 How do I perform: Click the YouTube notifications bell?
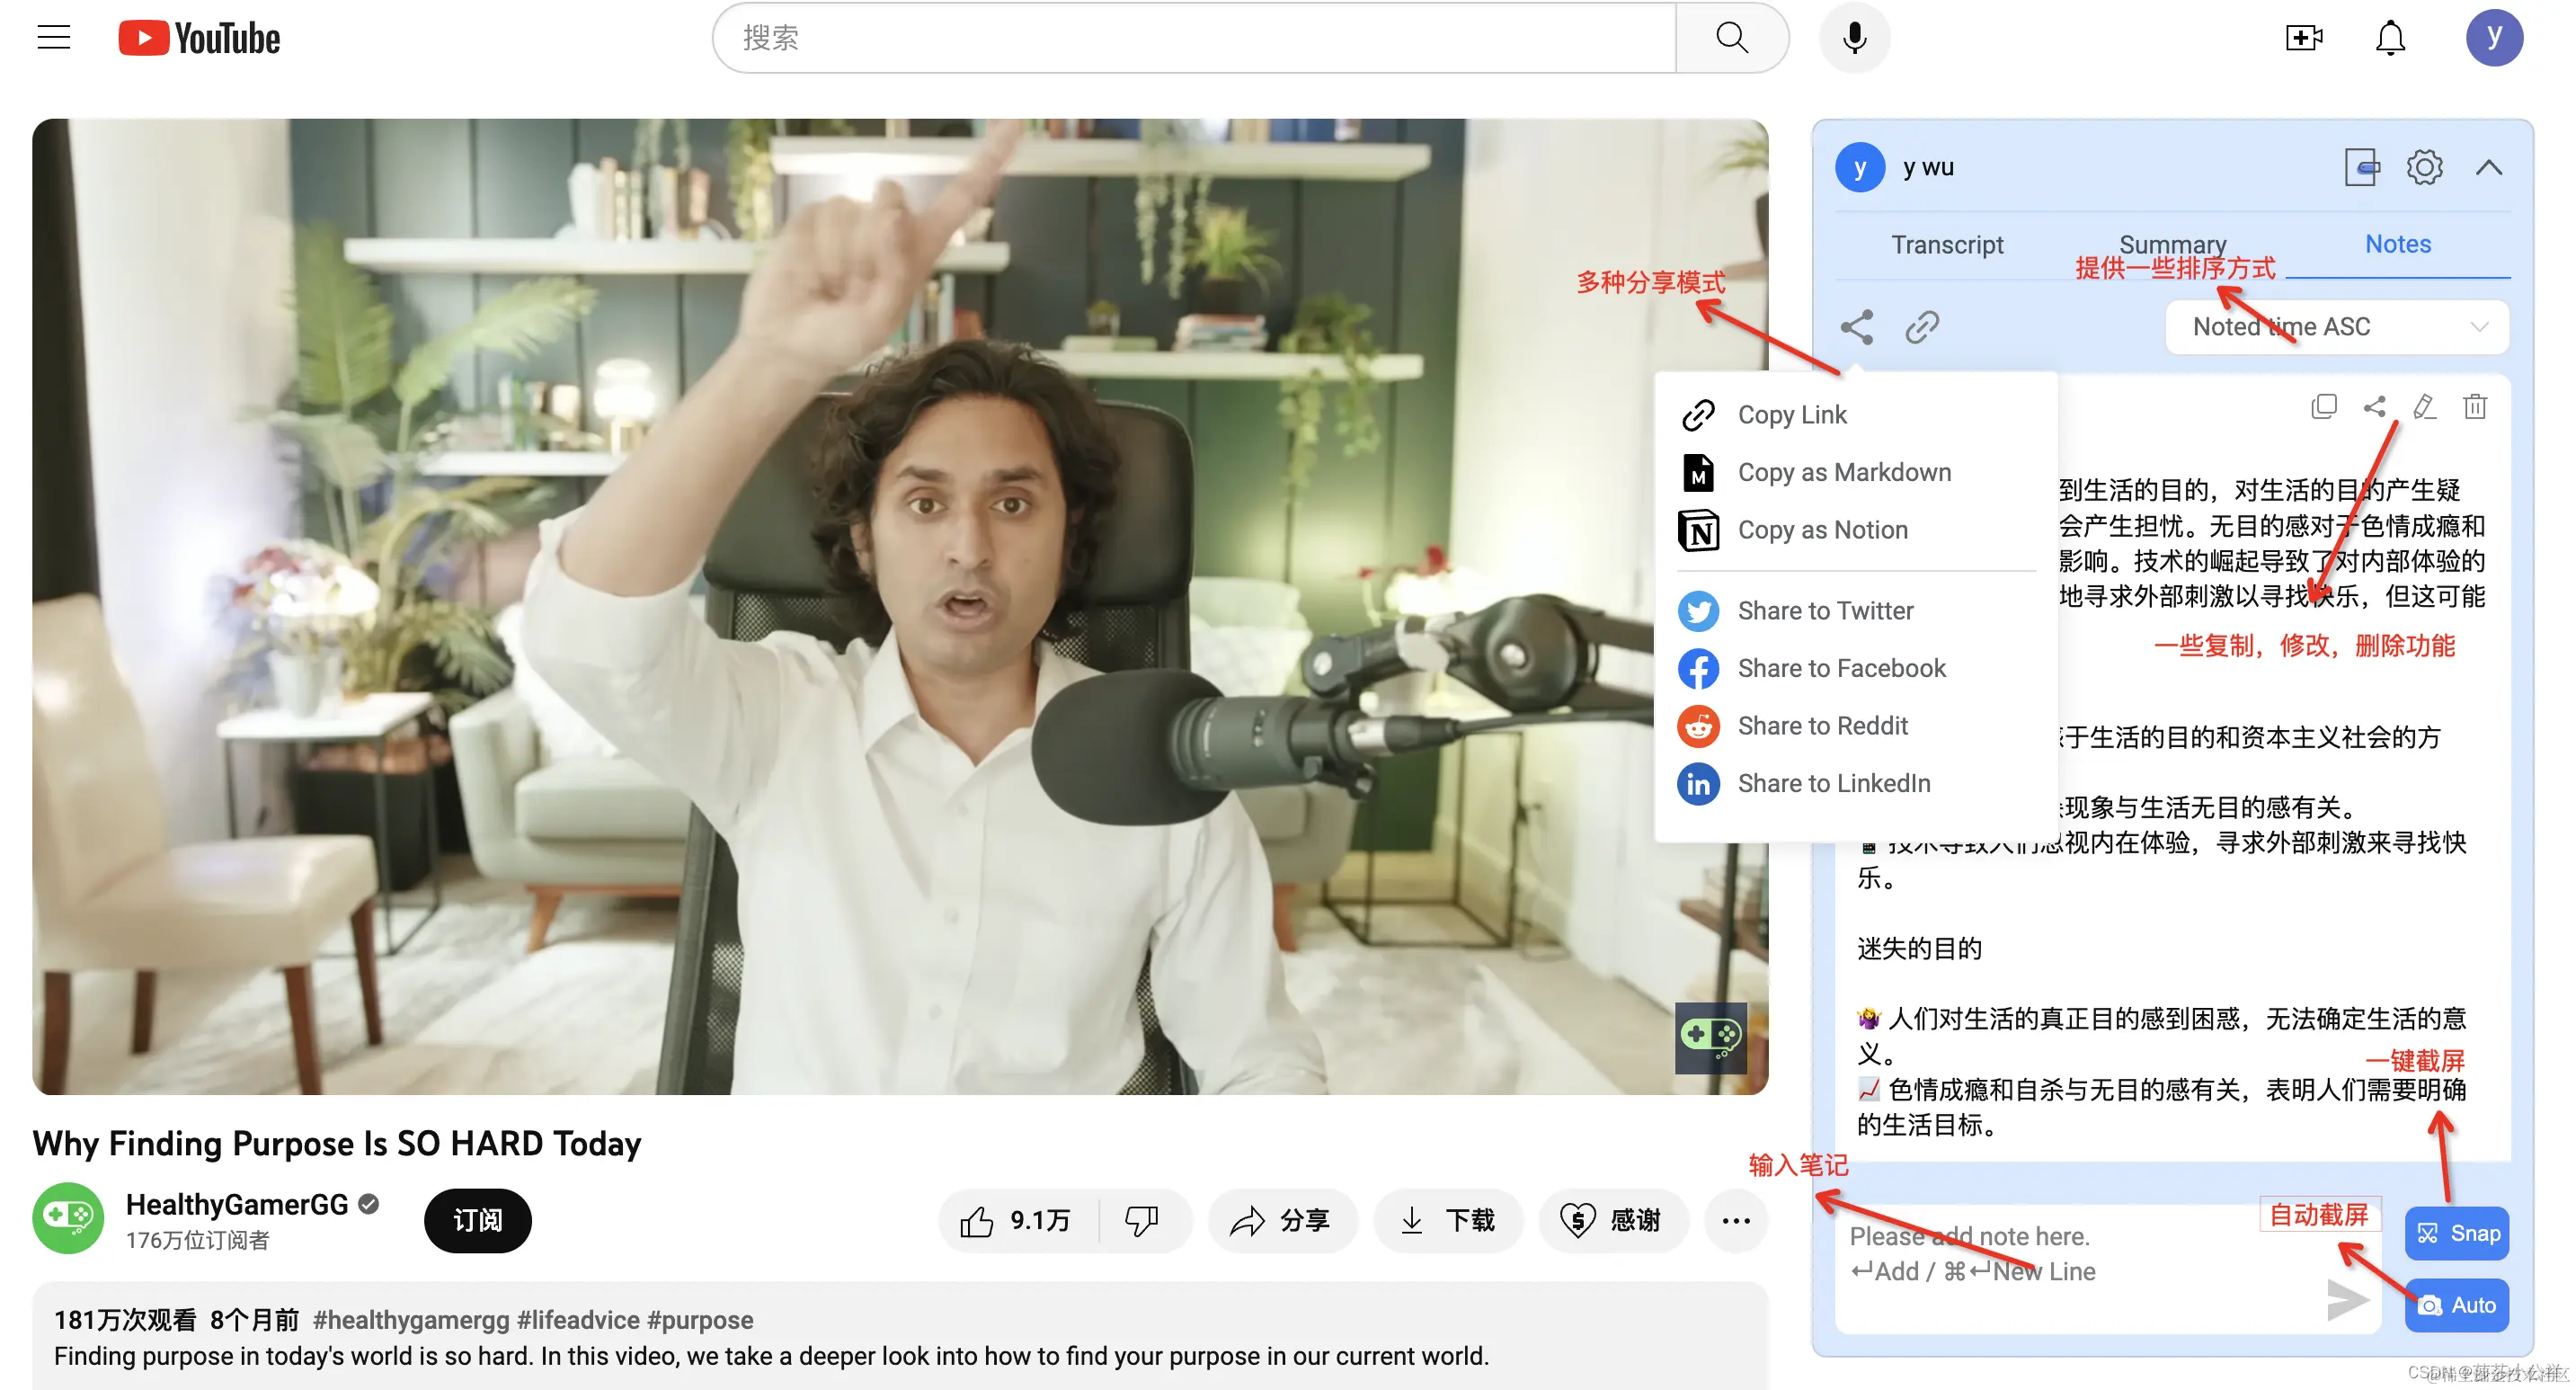click(x=2390, y=38)
